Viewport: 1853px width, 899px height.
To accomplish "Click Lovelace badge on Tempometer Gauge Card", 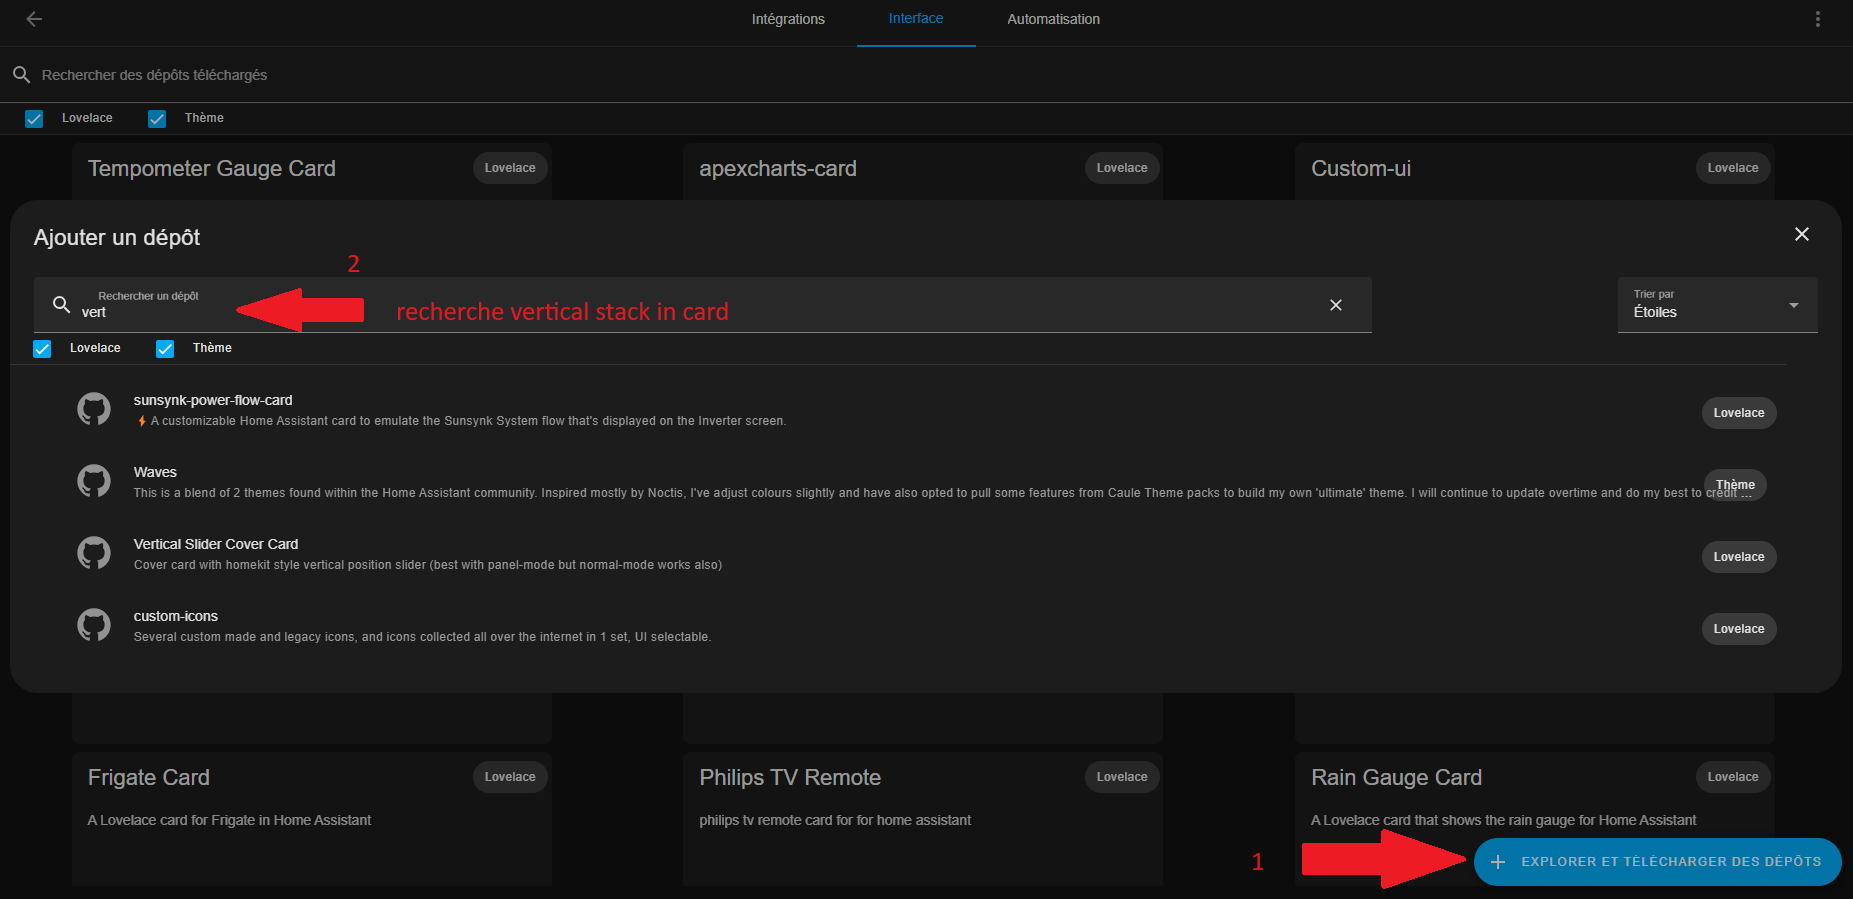I will 510,168.
